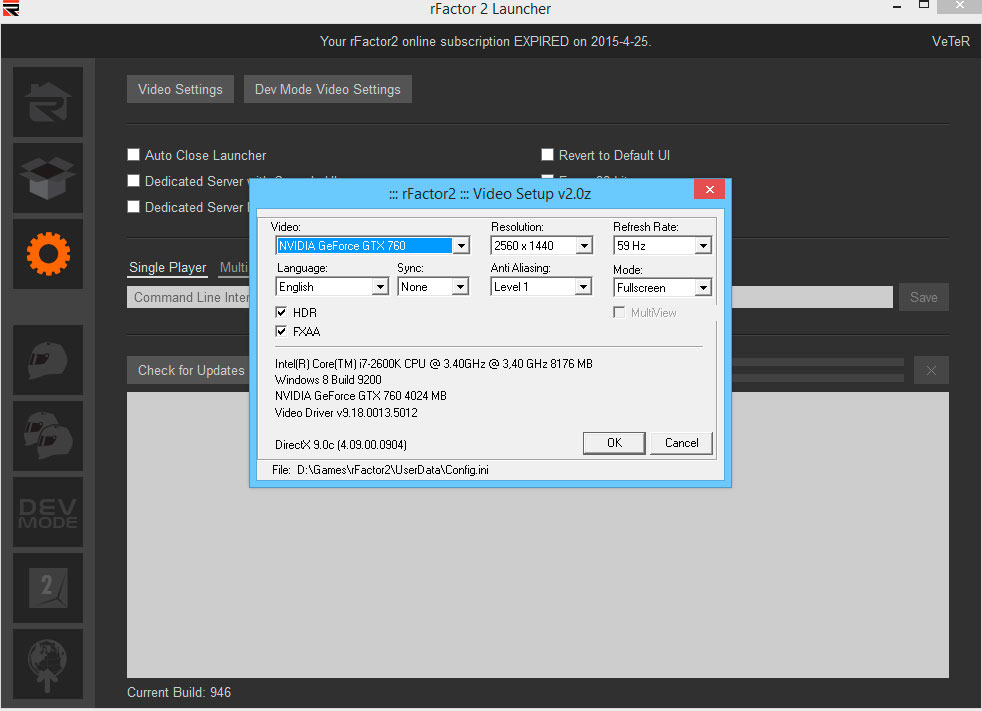
Task: Open the Dev Mode Video Settings tab
Action: coord(327,89)
